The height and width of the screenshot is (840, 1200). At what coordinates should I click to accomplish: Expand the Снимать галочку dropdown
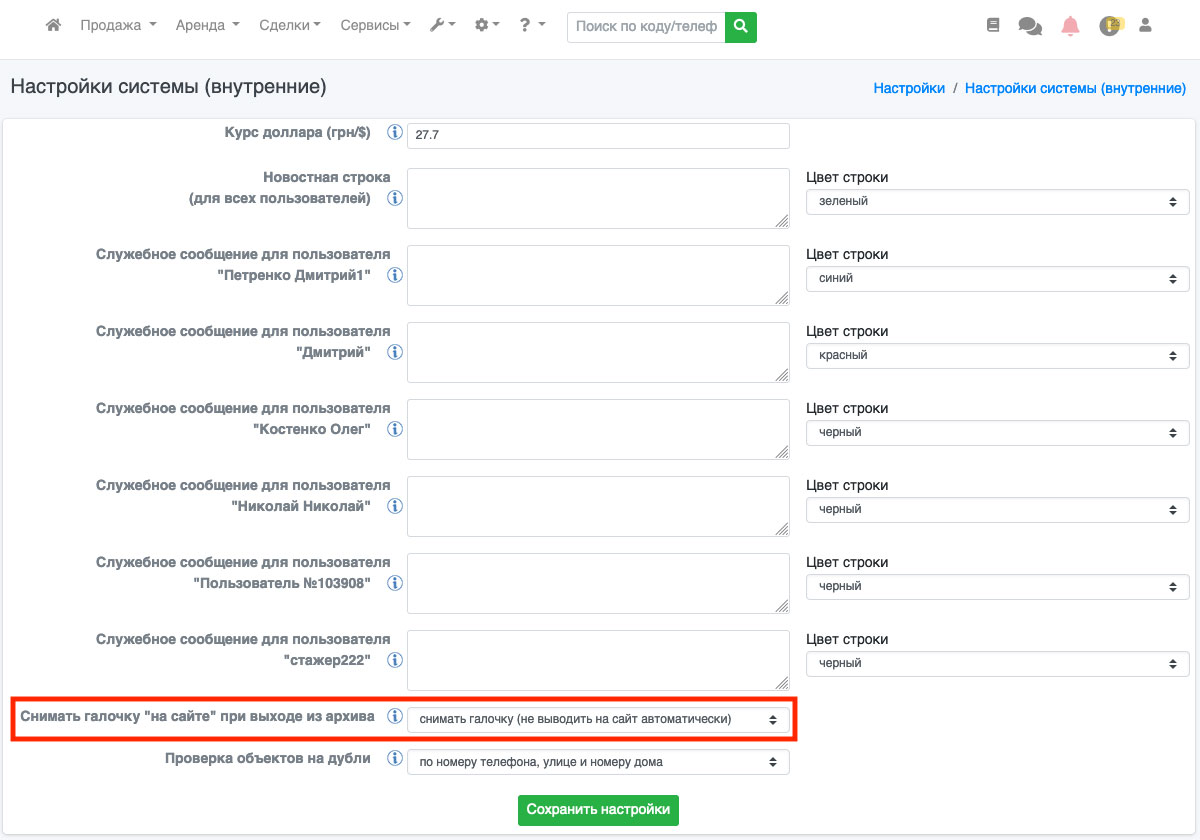(598, 719)
